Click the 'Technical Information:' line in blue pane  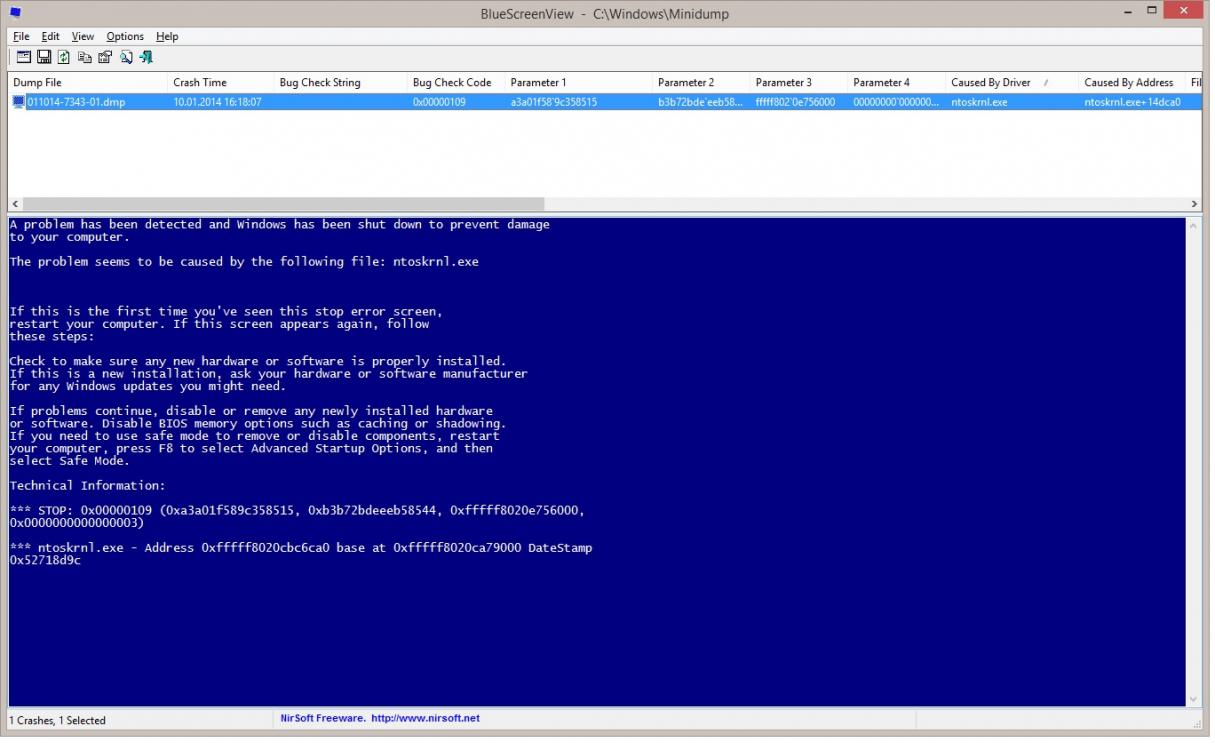point(87,486)
